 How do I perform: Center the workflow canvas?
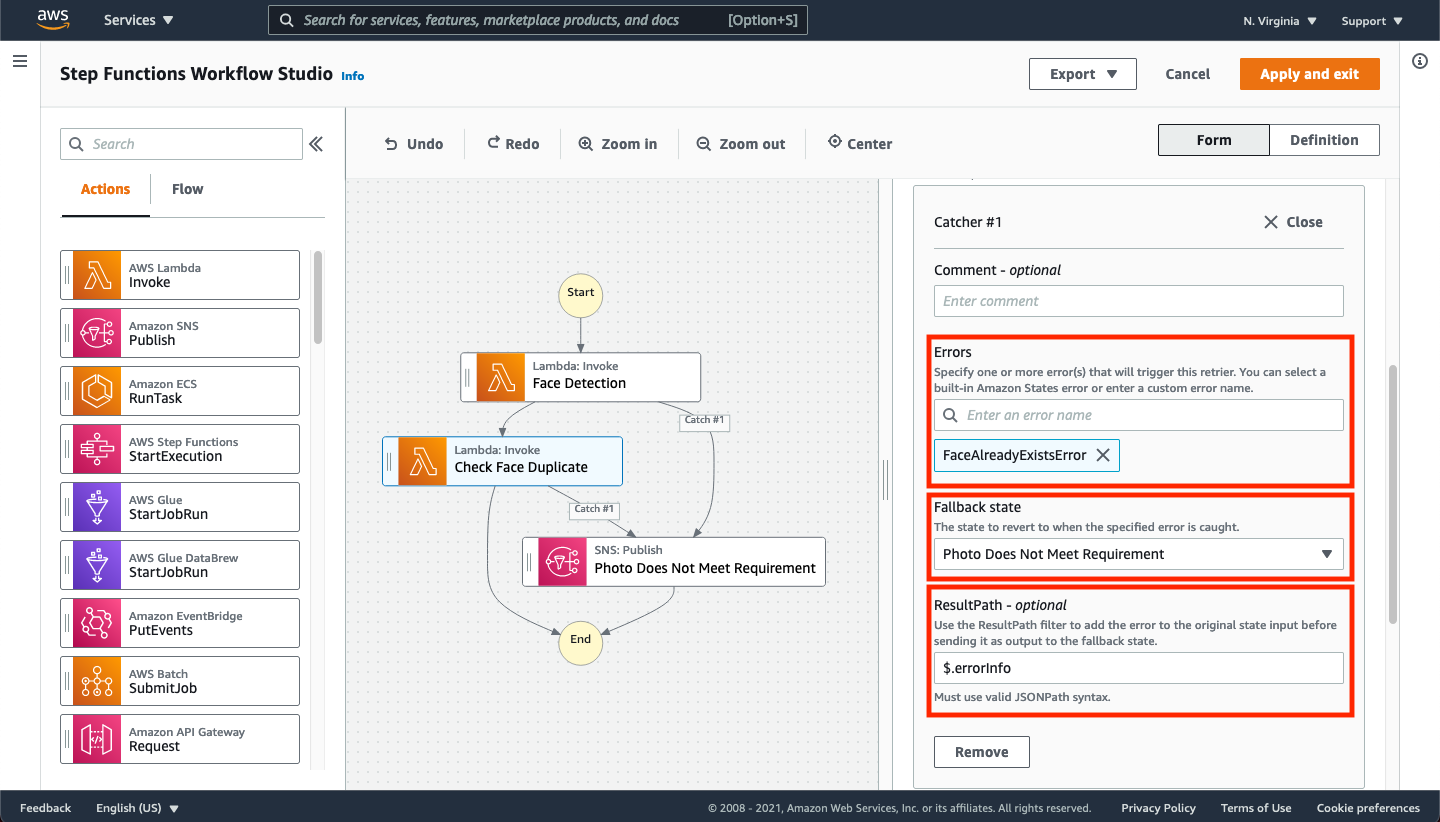point(860,144)
